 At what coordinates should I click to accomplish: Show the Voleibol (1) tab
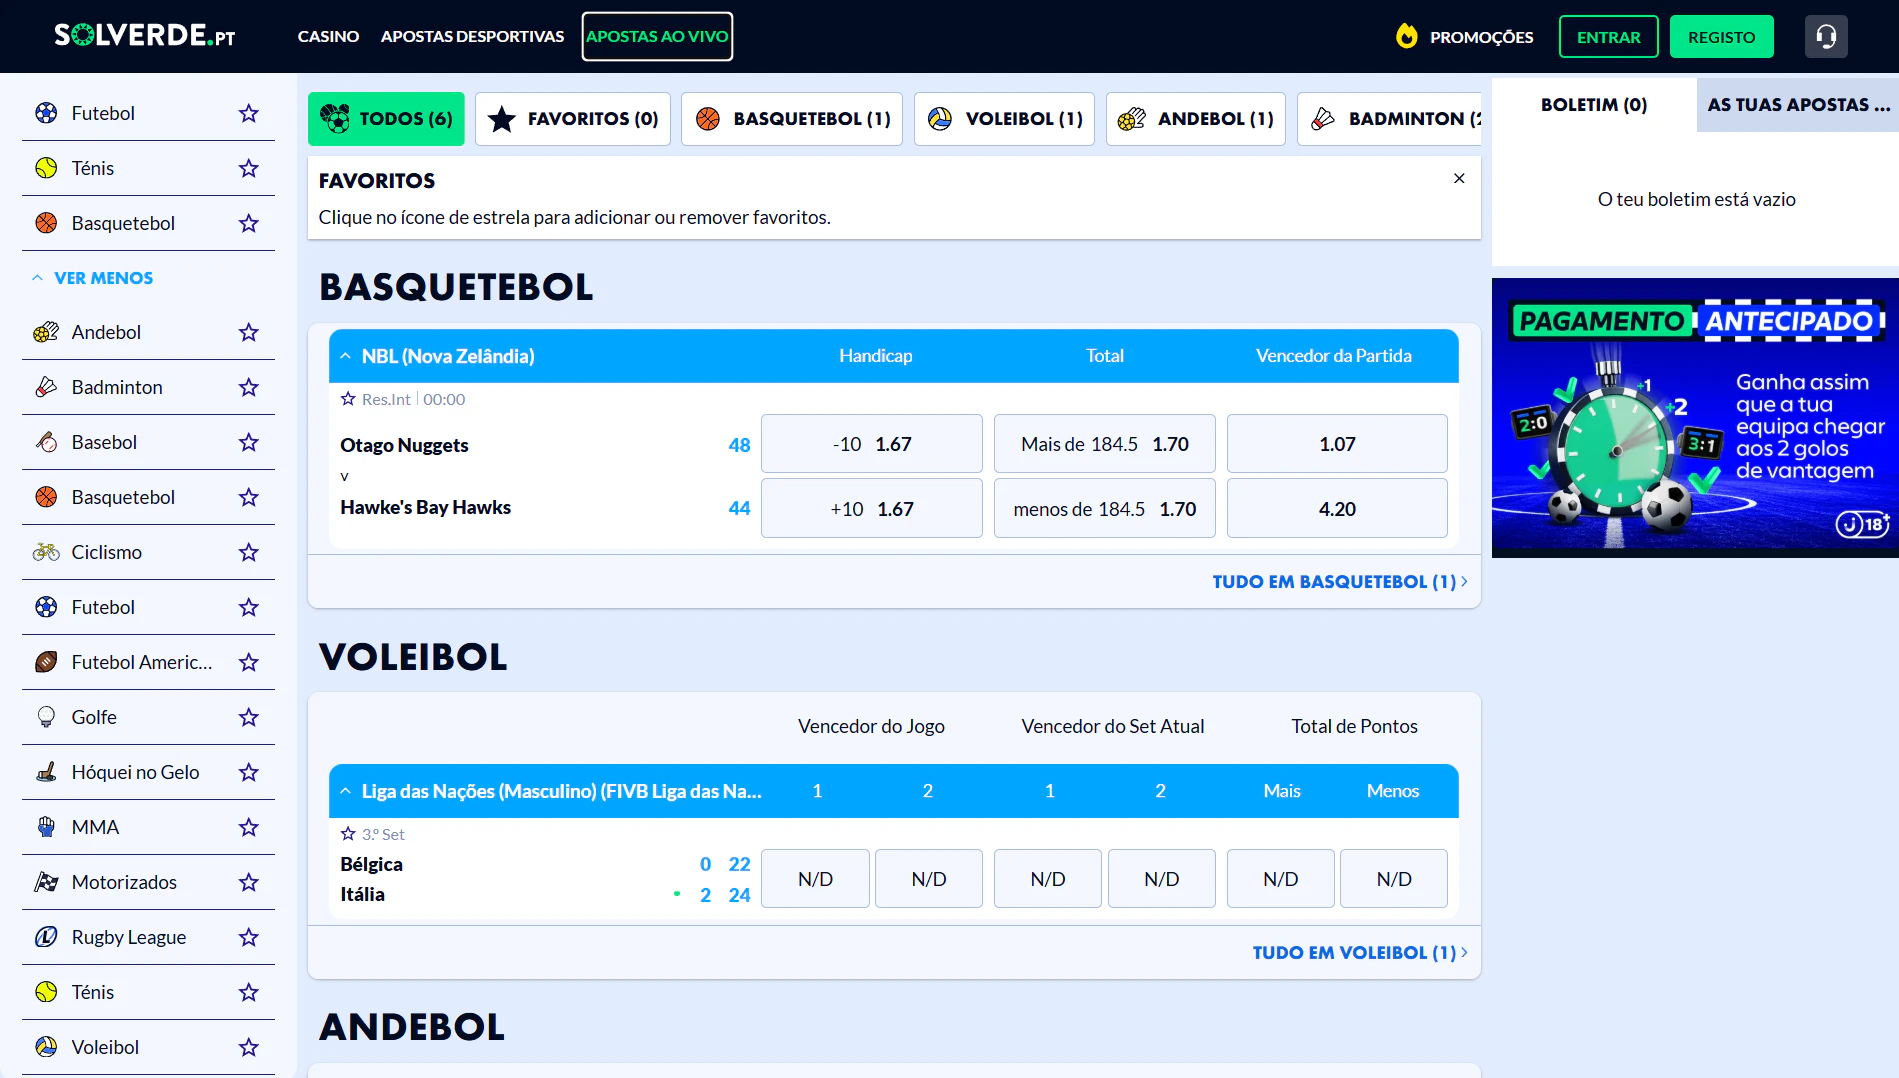1004,119
